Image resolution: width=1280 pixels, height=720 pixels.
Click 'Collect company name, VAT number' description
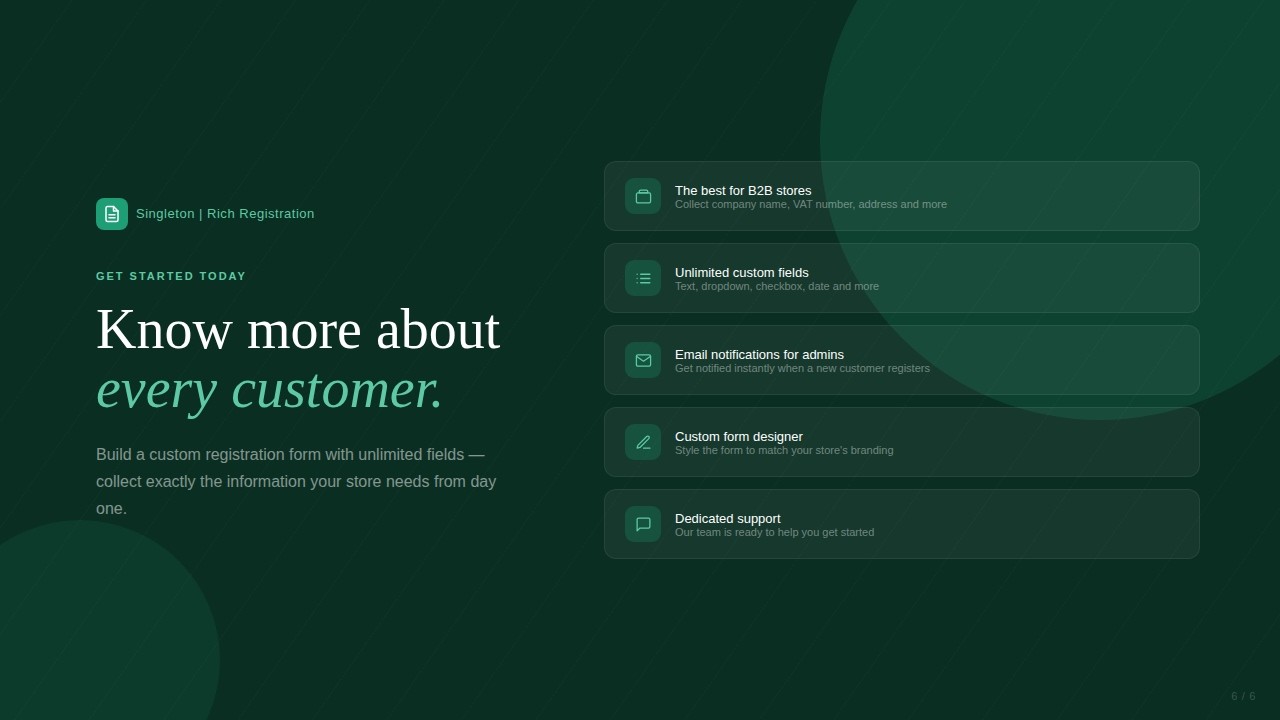tap(811, 204)
